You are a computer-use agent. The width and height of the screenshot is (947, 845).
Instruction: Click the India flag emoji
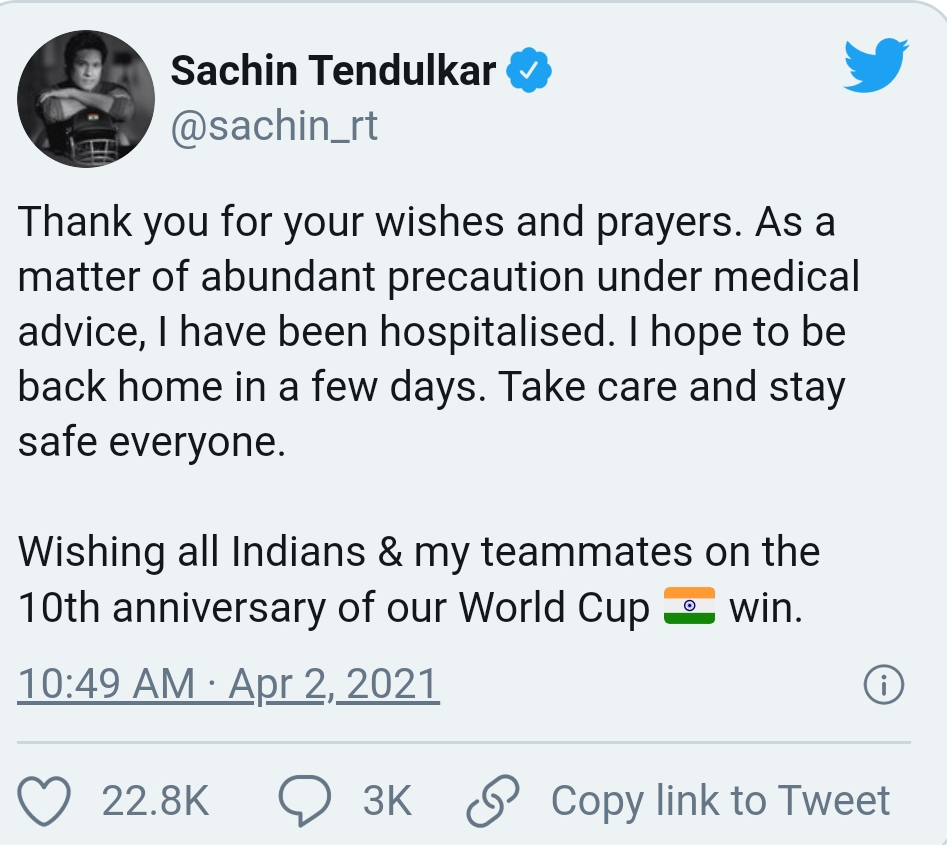click(x=689, y=606)
